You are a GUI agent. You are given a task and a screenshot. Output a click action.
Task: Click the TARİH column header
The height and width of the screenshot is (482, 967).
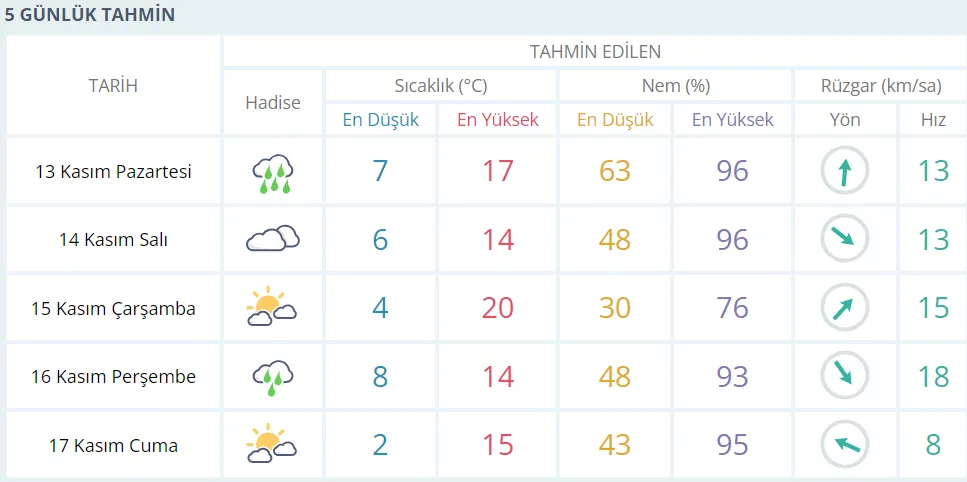(x=113, y=86)
